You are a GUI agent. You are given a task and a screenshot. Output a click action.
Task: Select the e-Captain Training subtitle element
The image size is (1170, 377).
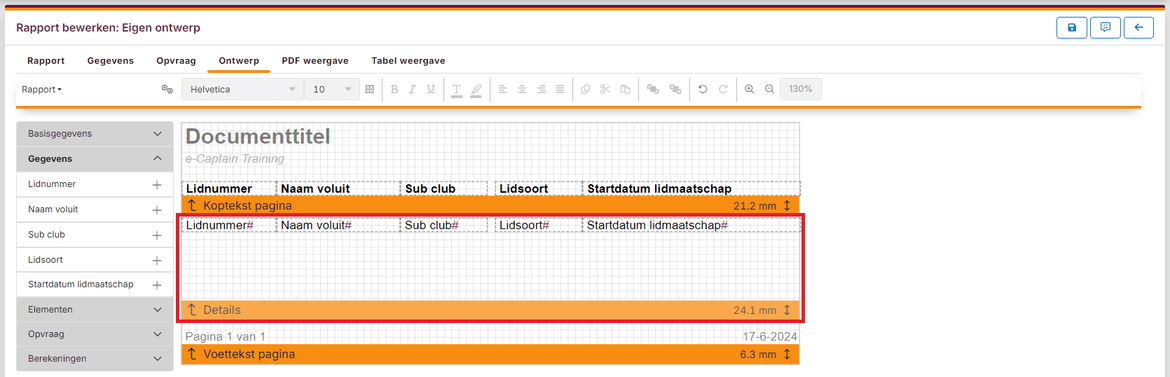pos(234,159)
